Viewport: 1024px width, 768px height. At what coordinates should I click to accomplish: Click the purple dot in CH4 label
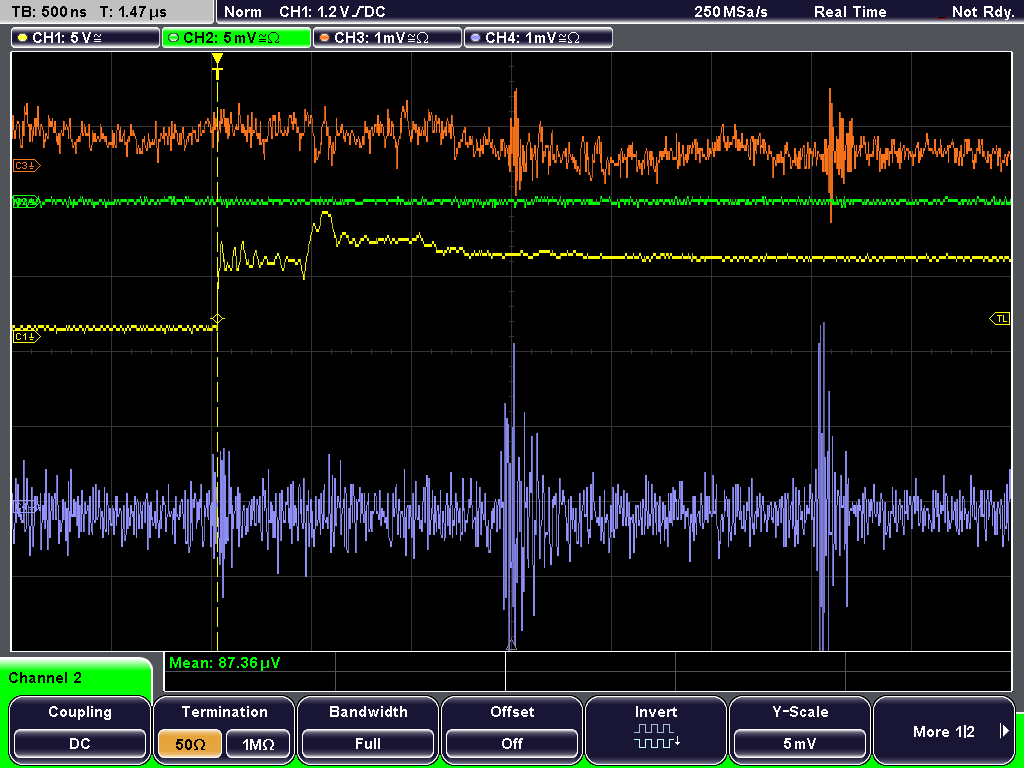475,38
